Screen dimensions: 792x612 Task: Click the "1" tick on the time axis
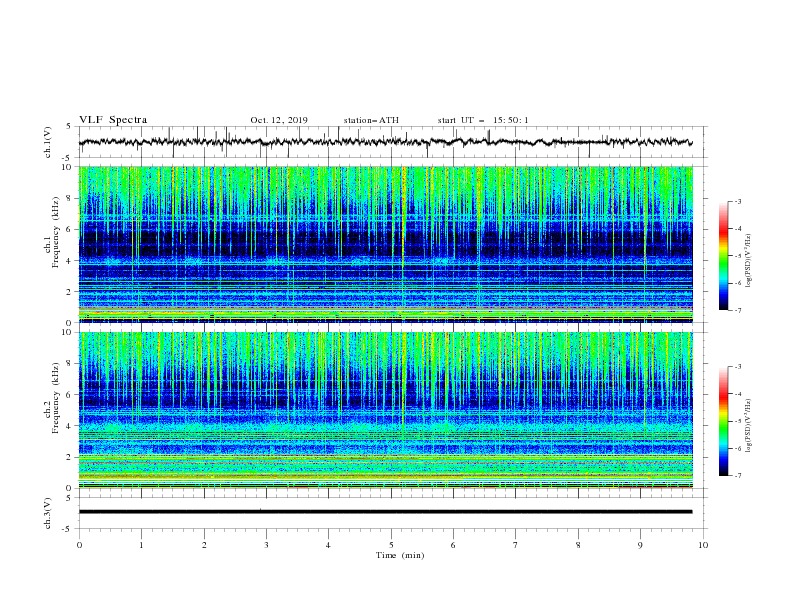141,545
